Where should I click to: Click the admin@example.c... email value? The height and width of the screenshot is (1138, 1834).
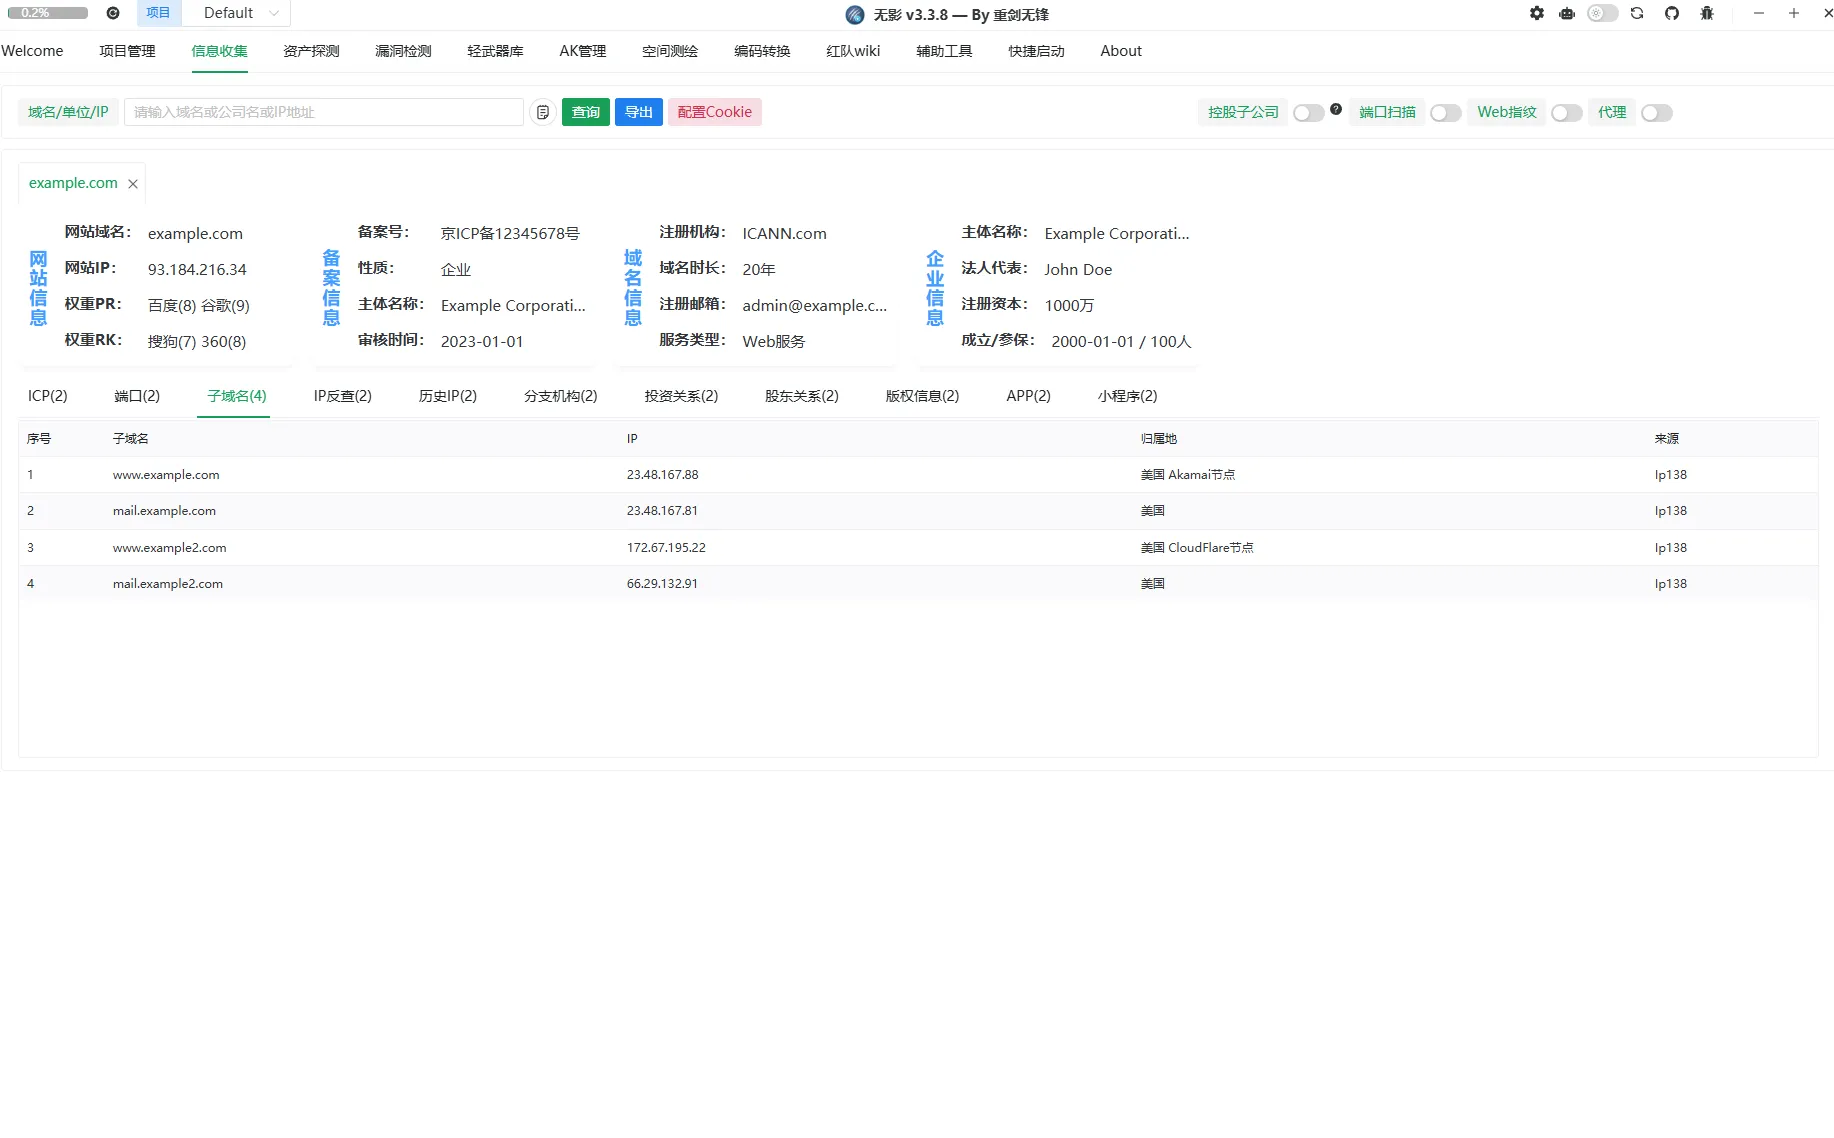click(x=815, y=306)
